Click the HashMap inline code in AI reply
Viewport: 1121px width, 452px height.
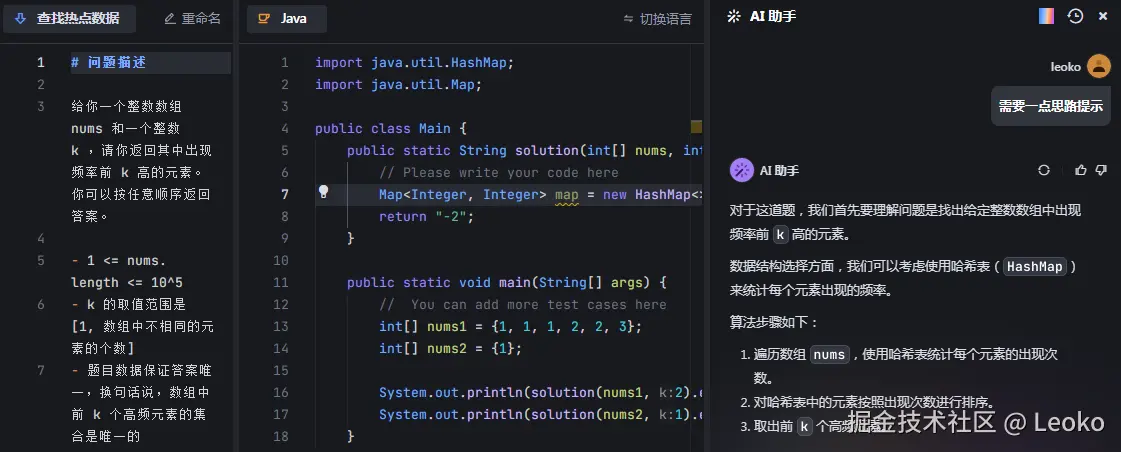[1034, 267]
